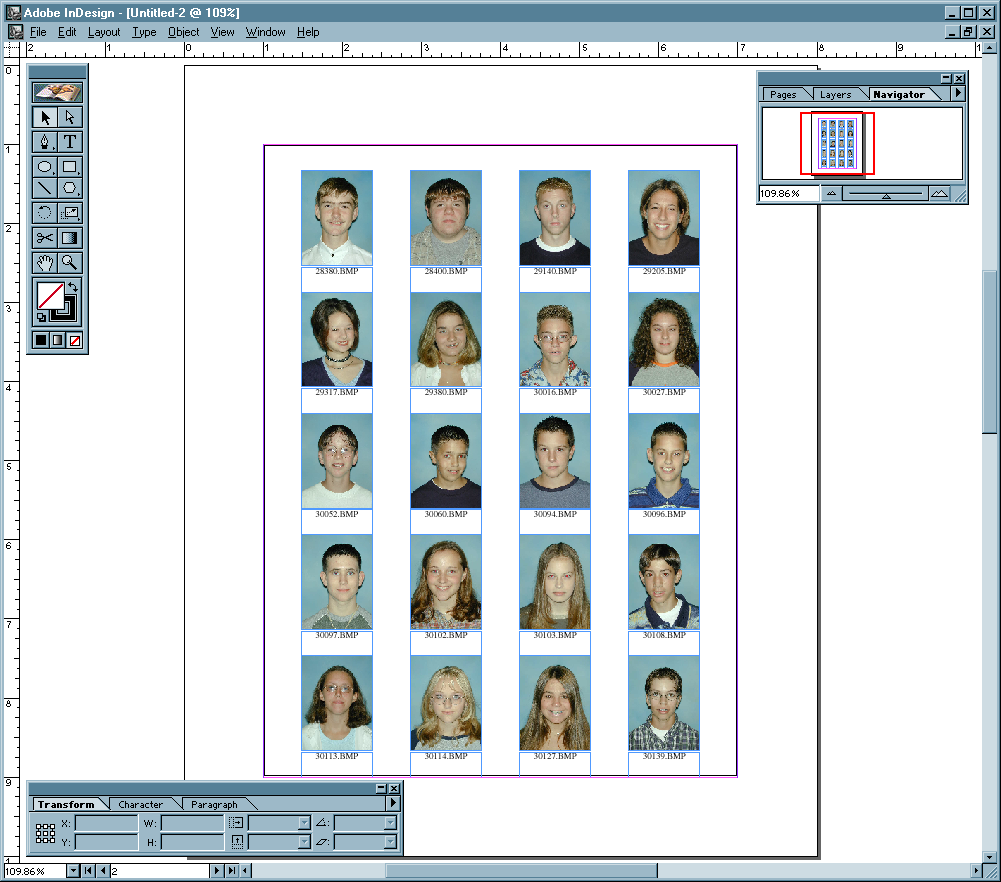This screenshot has height=882, width=1001.
Task: Select the Hand tool
Action: point(45,262)
